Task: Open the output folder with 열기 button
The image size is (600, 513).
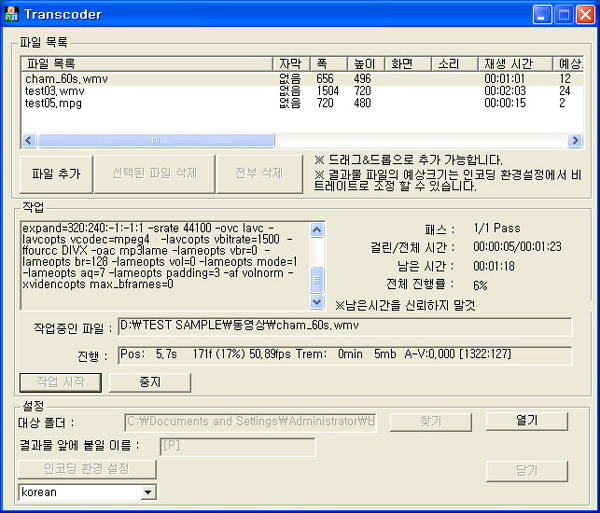Action: coord(527,421)
